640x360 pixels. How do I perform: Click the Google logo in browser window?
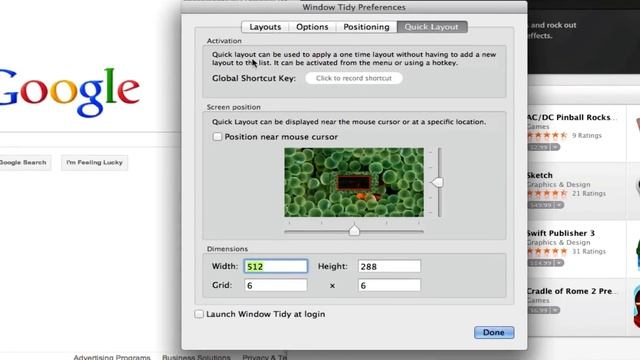pos(70,92)
